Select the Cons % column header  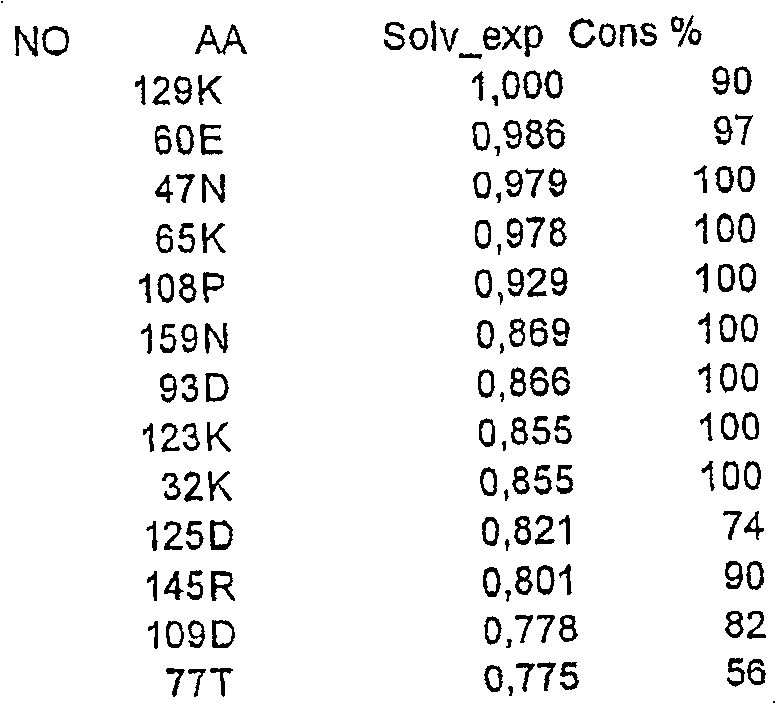click(636, 34)
